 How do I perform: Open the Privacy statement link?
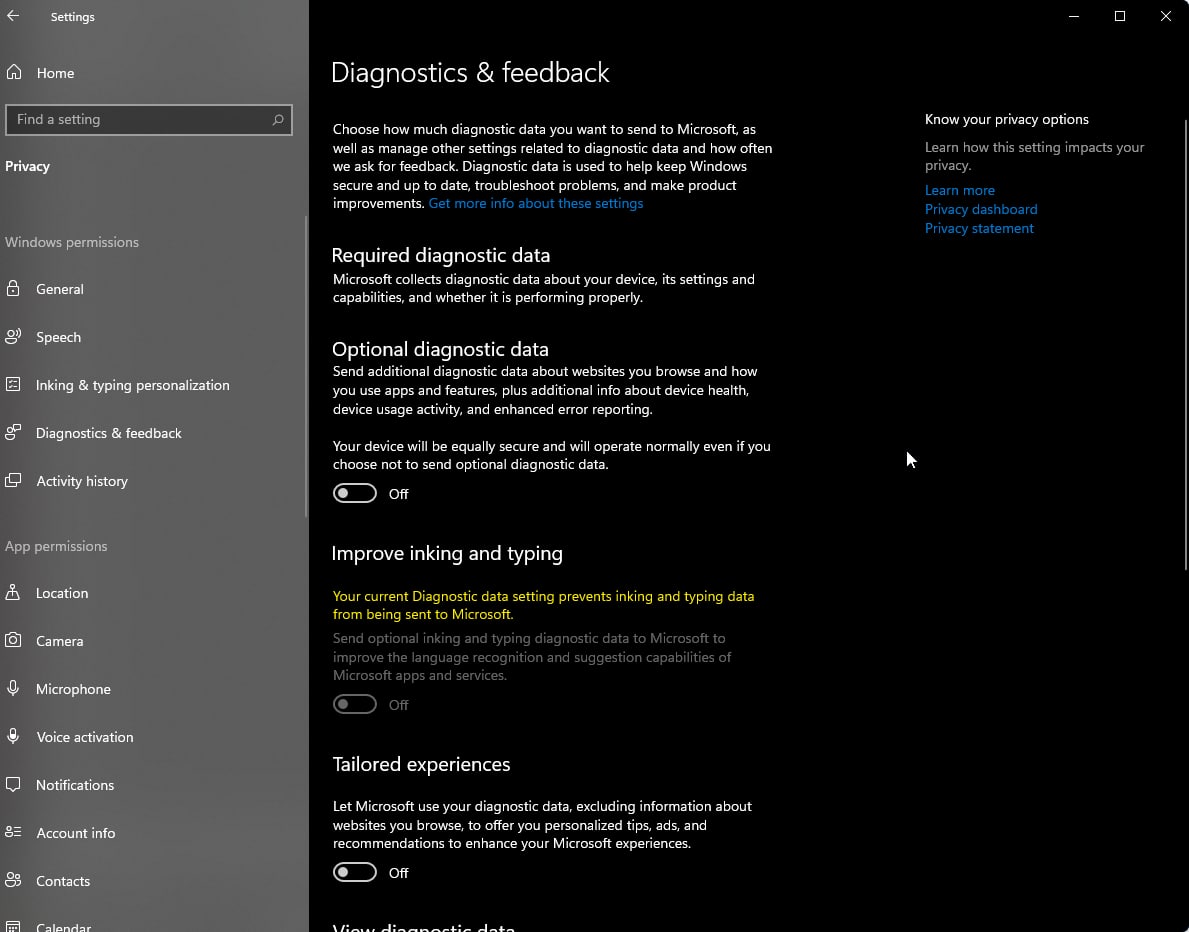pos(979,228)
